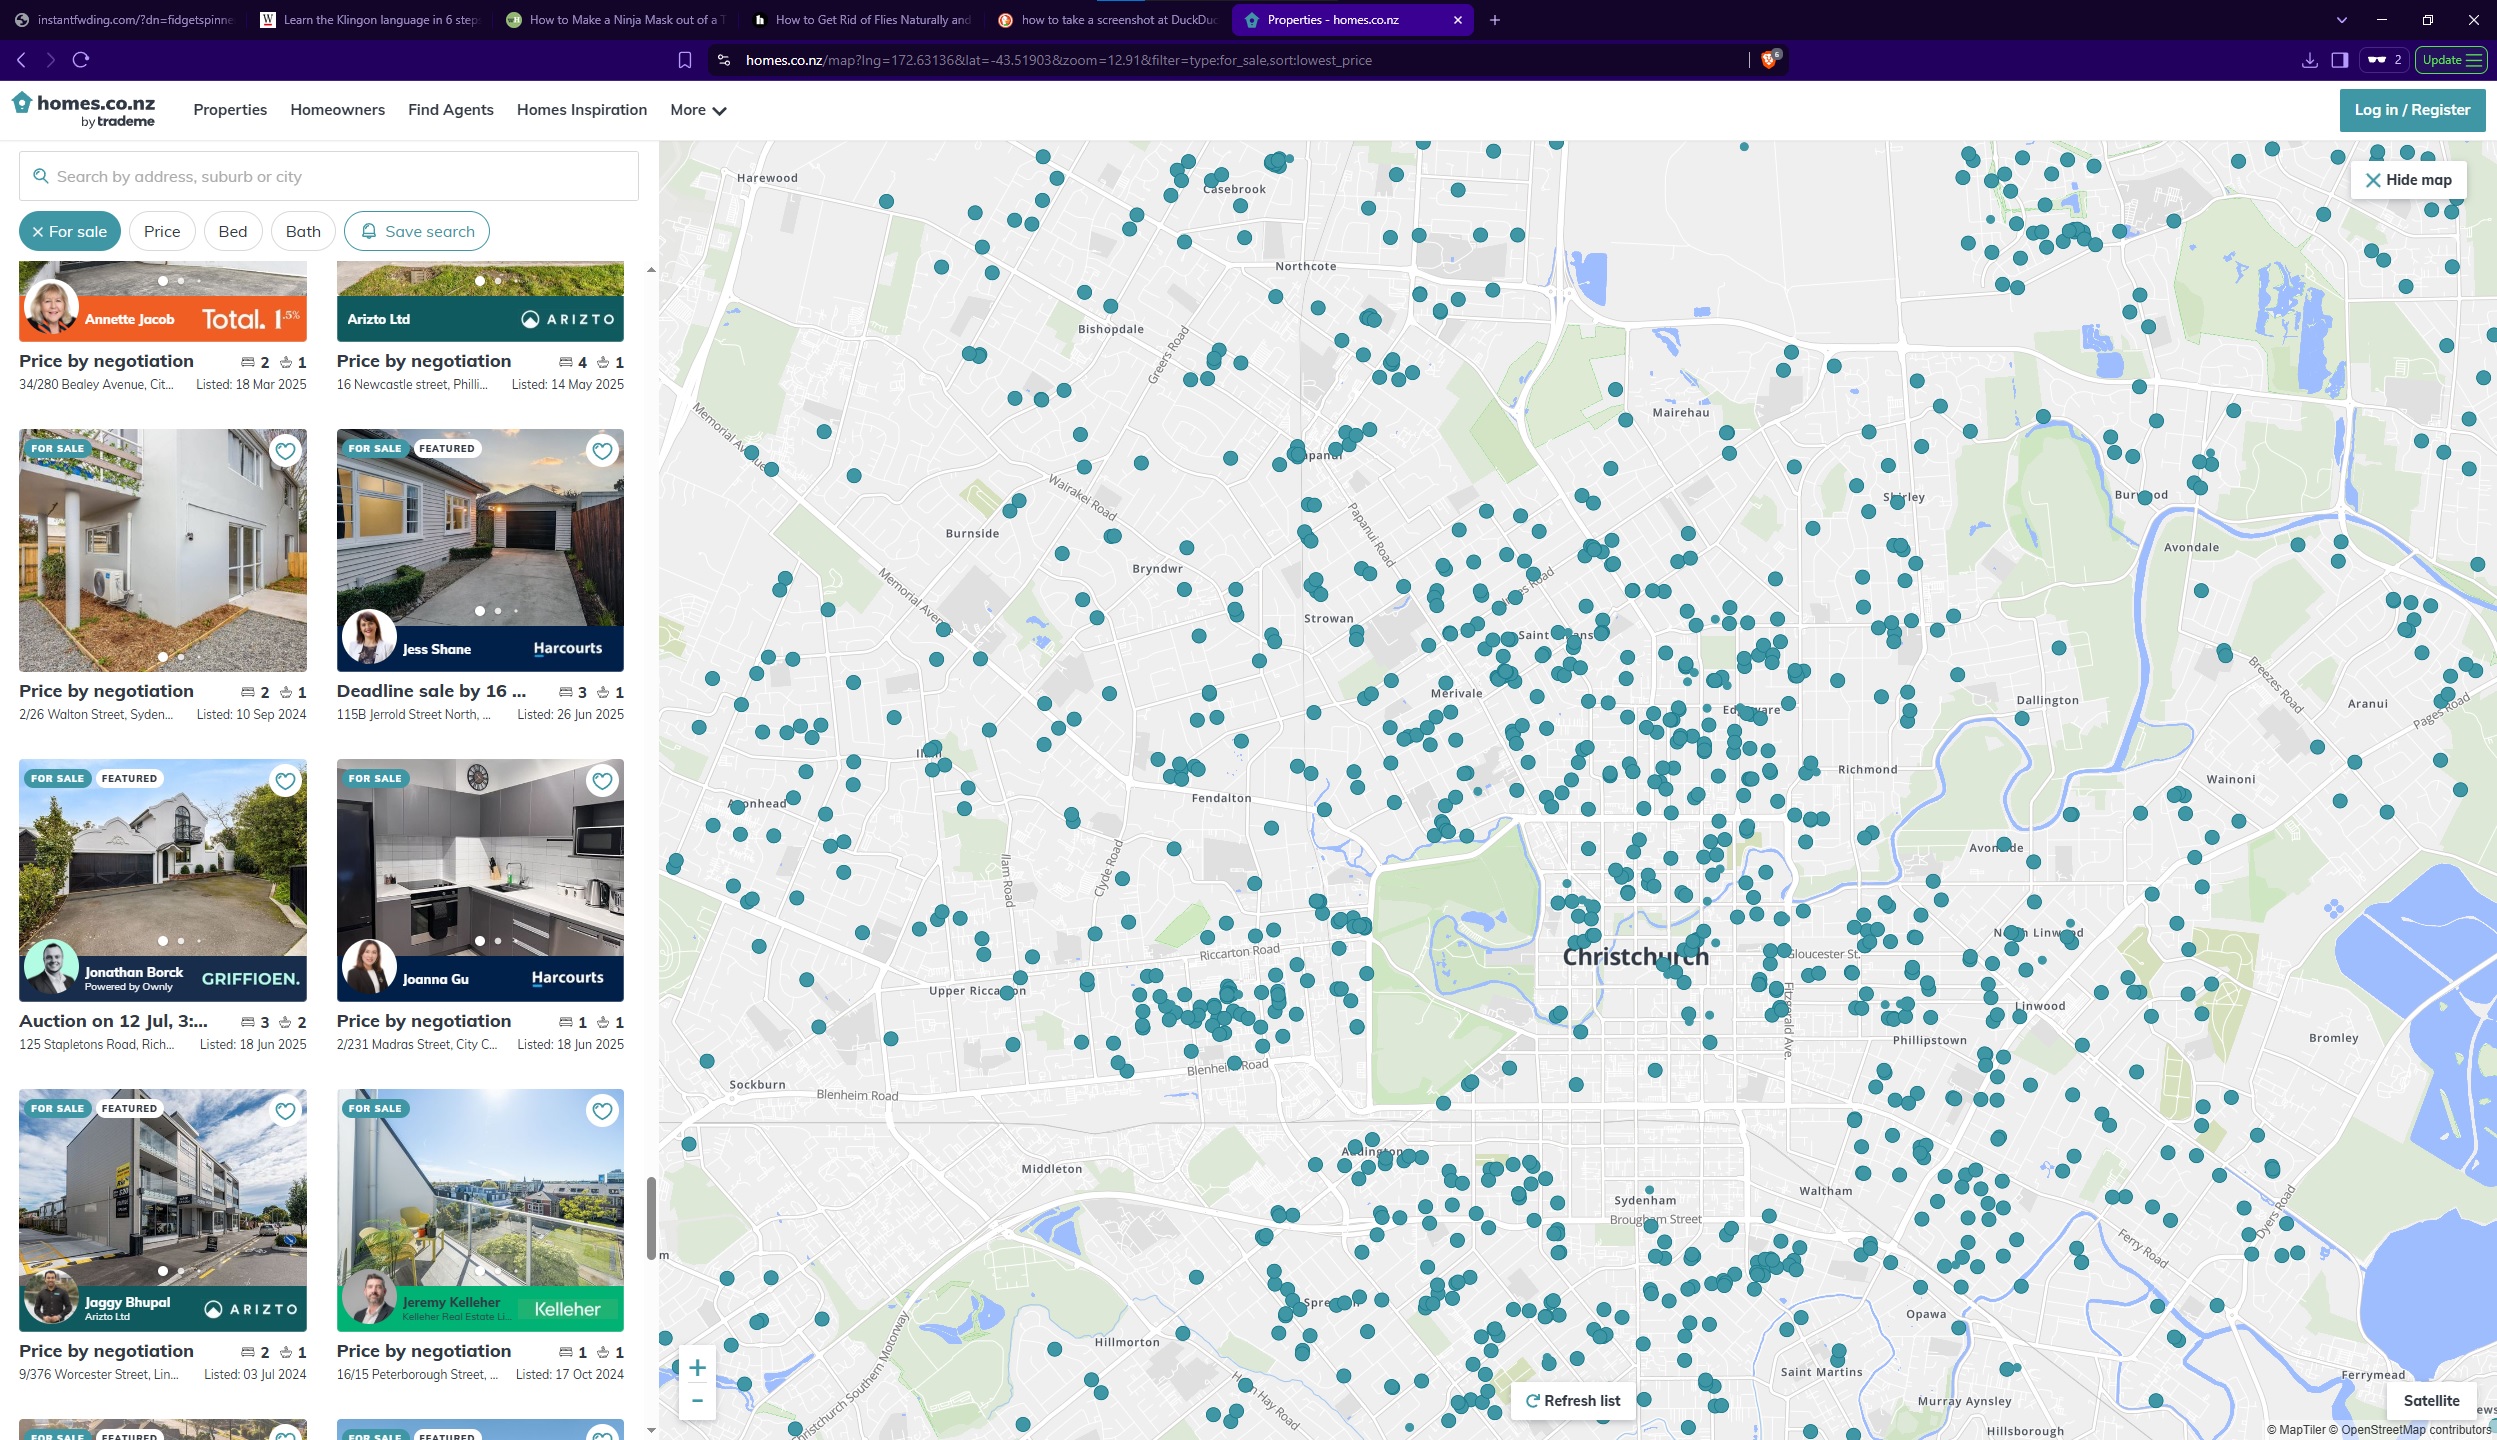
Task: Zoom in on the map
Action: point(697,1367)
